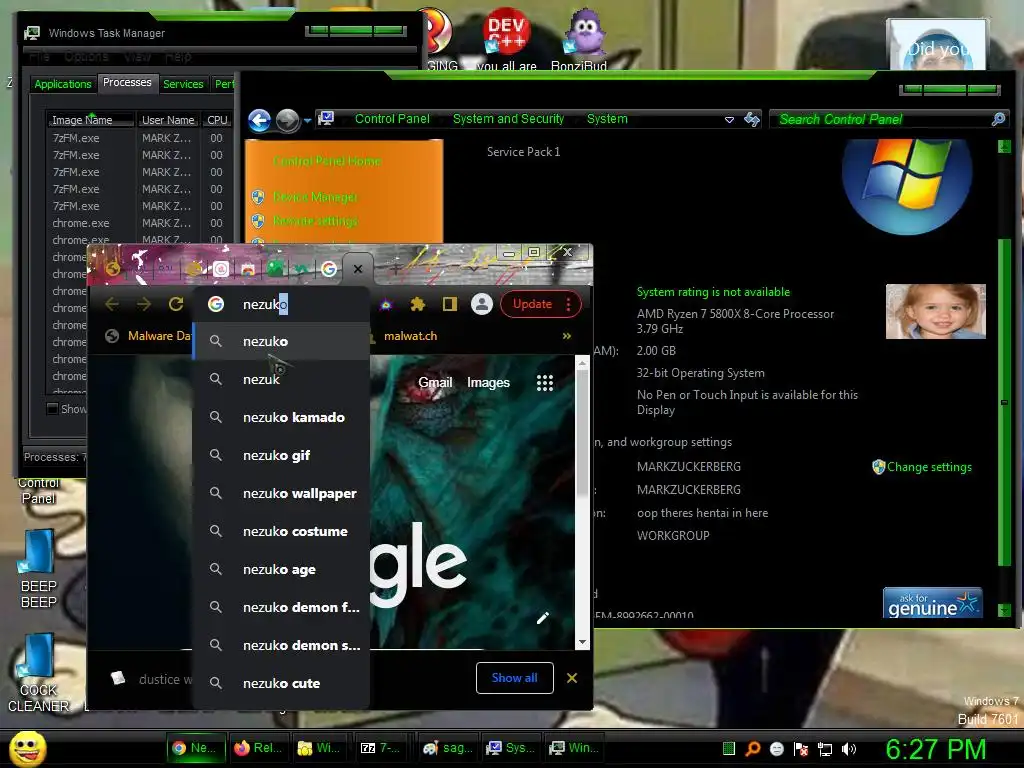This screenshot has height=768, width=1024.
Task: Toggle Show processes from all users checkbox
Action: 52,409
